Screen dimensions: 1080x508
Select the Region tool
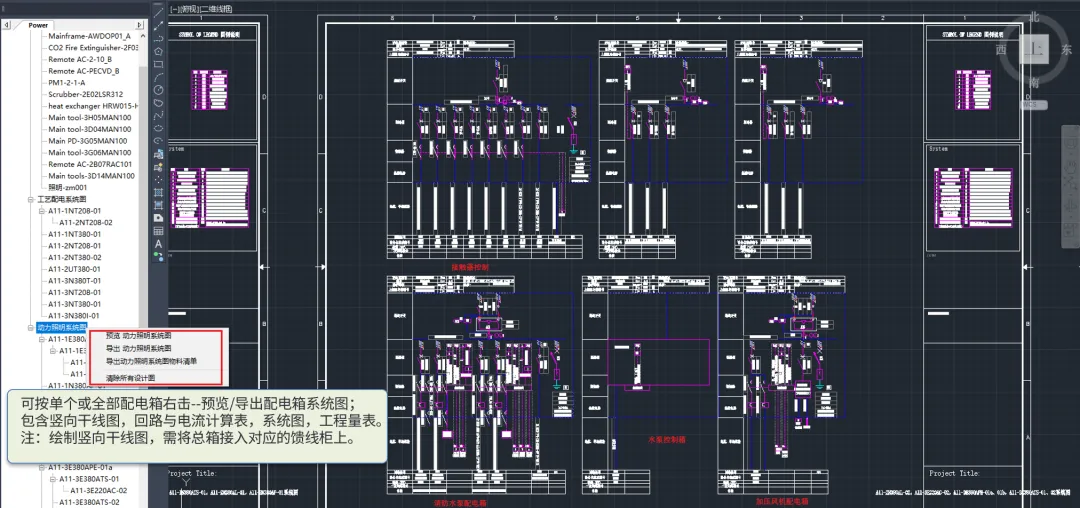point(158,218)
